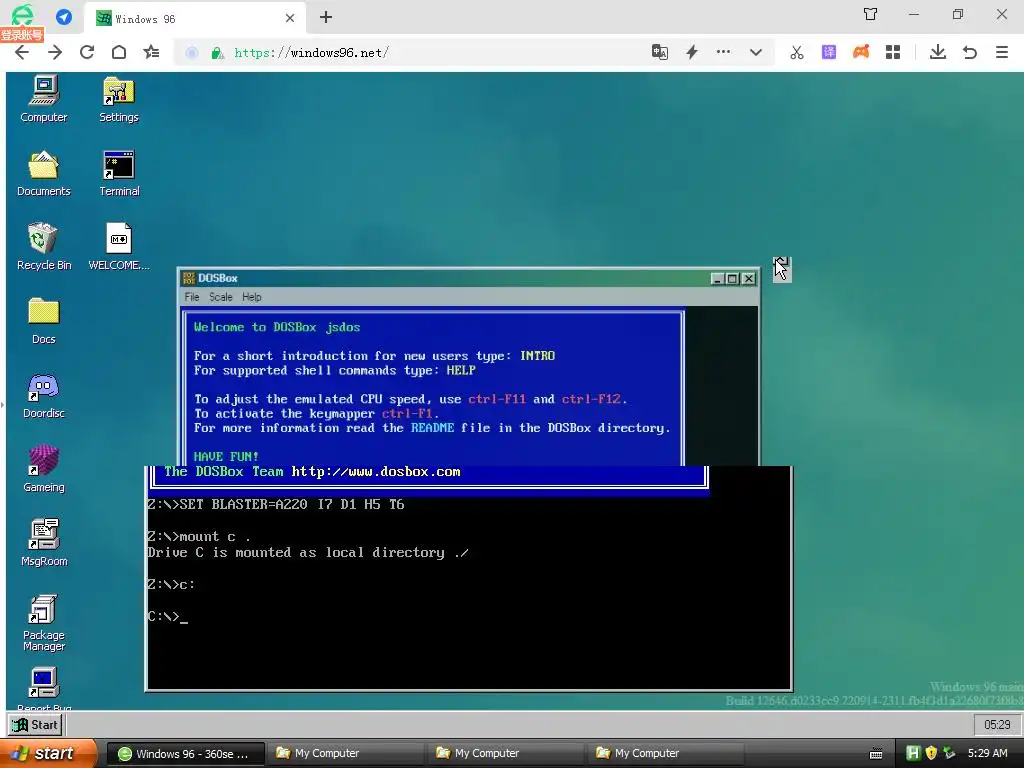Close the DOSBox window
The height and width of the screenshot is (768, 1024).
[x=749, y=279]
